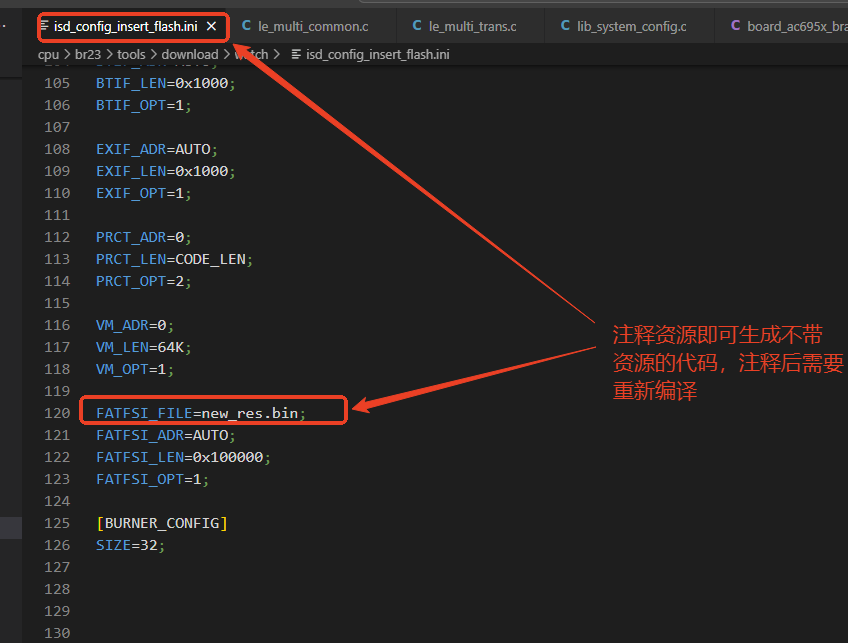This screenshot has height=643, width=848.
Task: Click the C icon on lib_system_config.c tab
Action: [x=565, y=25]
